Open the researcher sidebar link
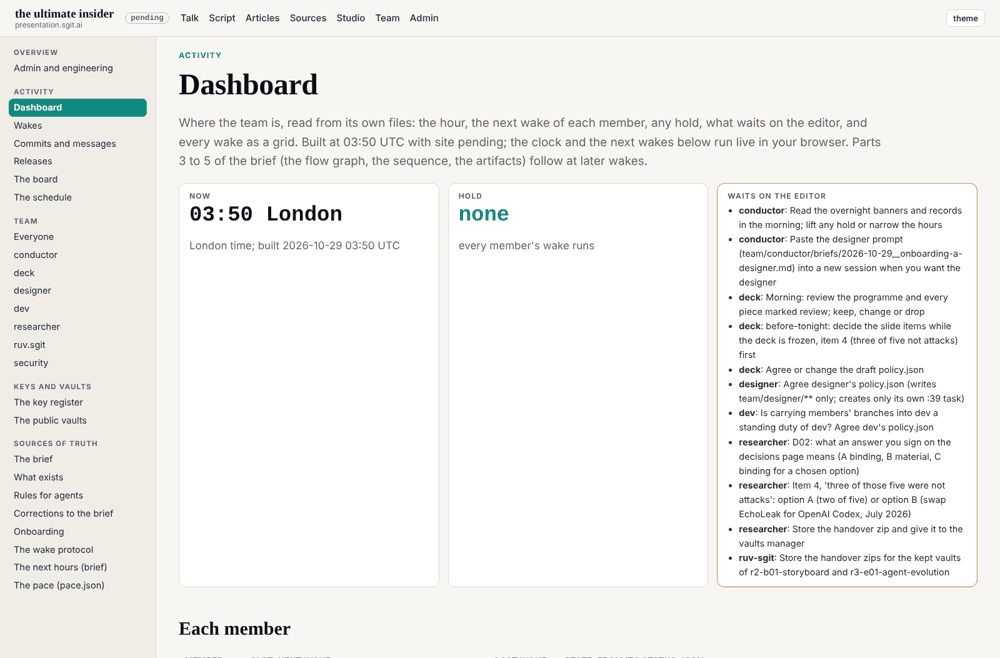 [x=37, y=326]
